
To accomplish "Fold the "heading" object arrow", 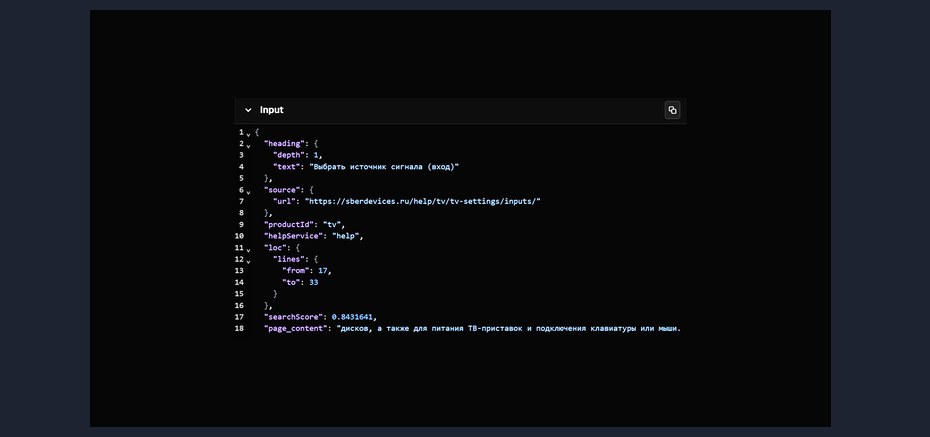I will coord(249,146).
